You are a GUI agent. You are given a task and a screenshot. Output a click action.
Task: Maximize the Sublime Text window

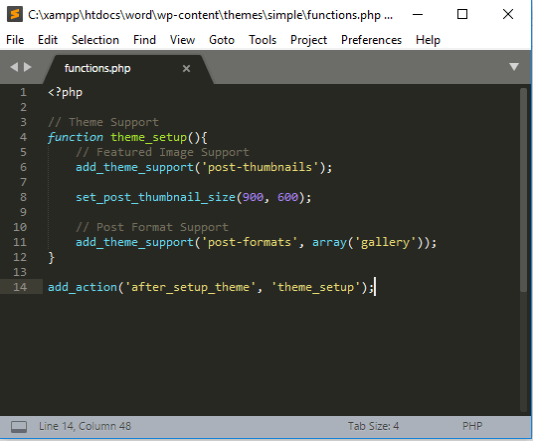pyautogui.click(x=462, y=14)
